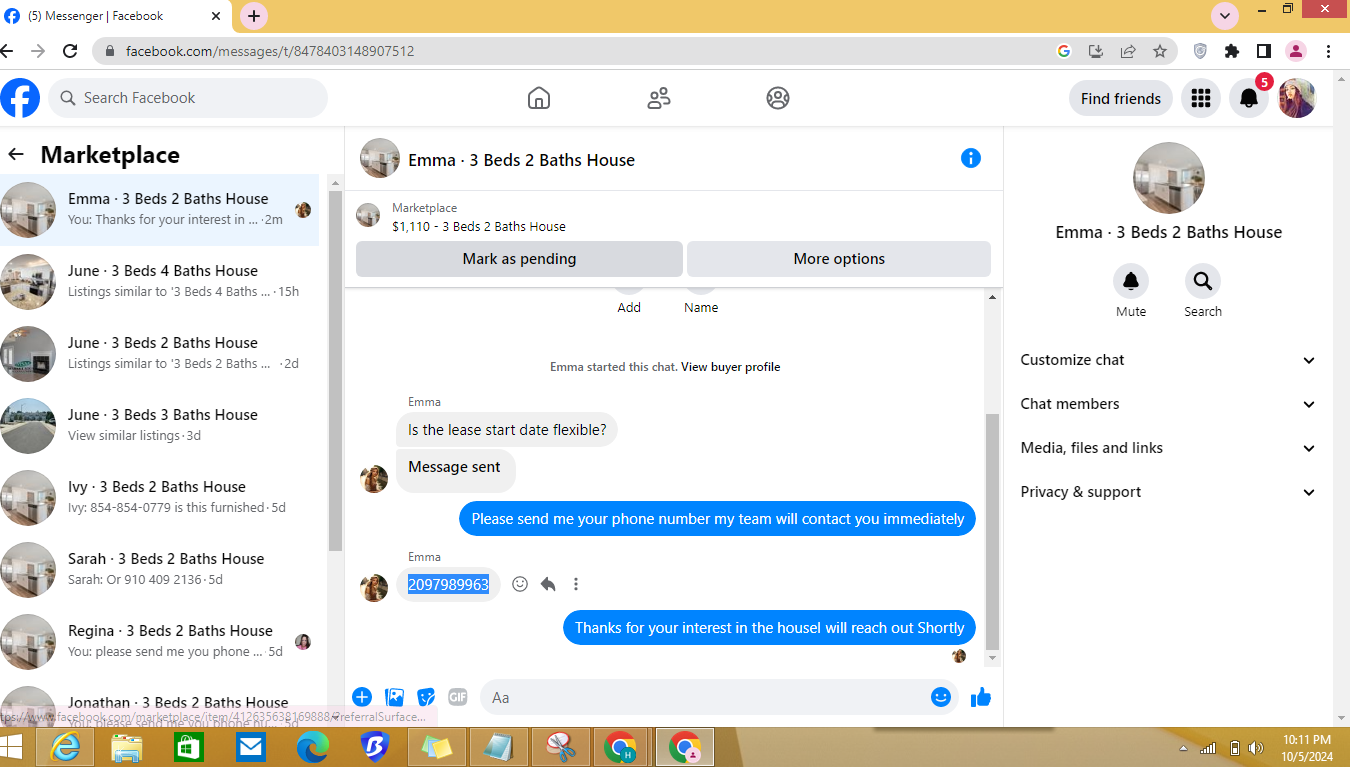
Task: Click the 'Is the lease start date flexible?' message
Action: pyautogui.click(x=507, y=430)
